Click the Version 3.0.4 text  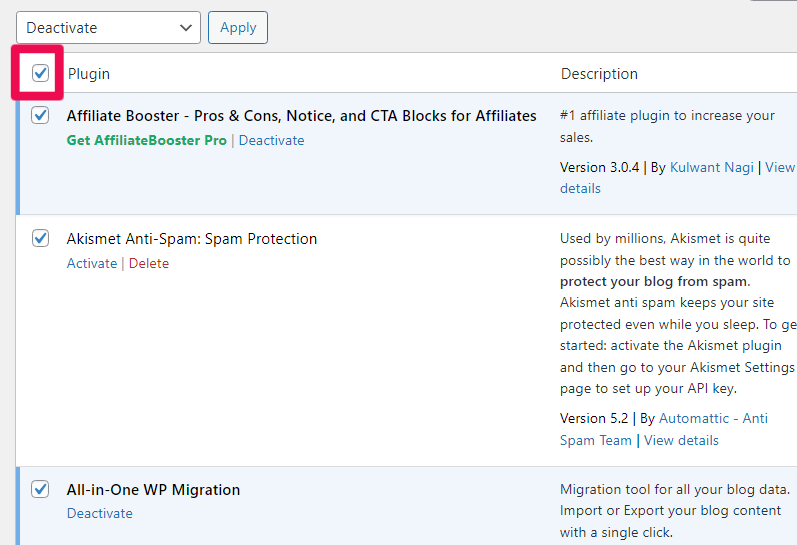[599, 167]
